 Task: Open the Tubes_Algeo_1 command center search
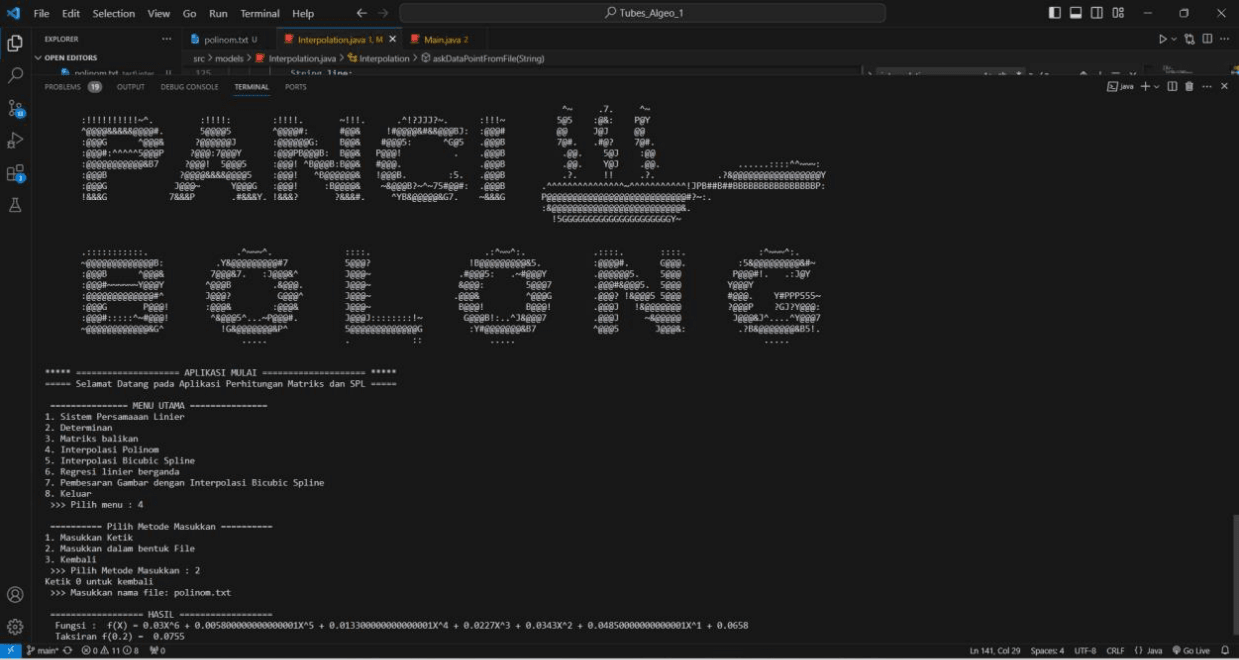(642, 13)
